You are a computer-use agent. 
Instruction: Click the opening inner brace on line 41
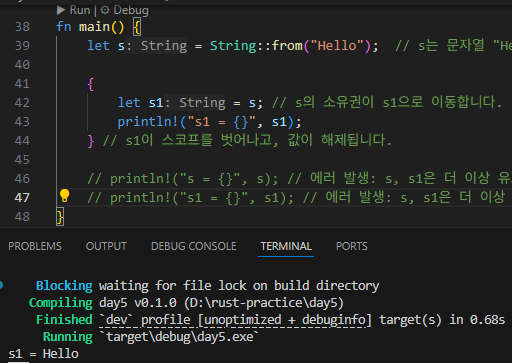point(90,84)
